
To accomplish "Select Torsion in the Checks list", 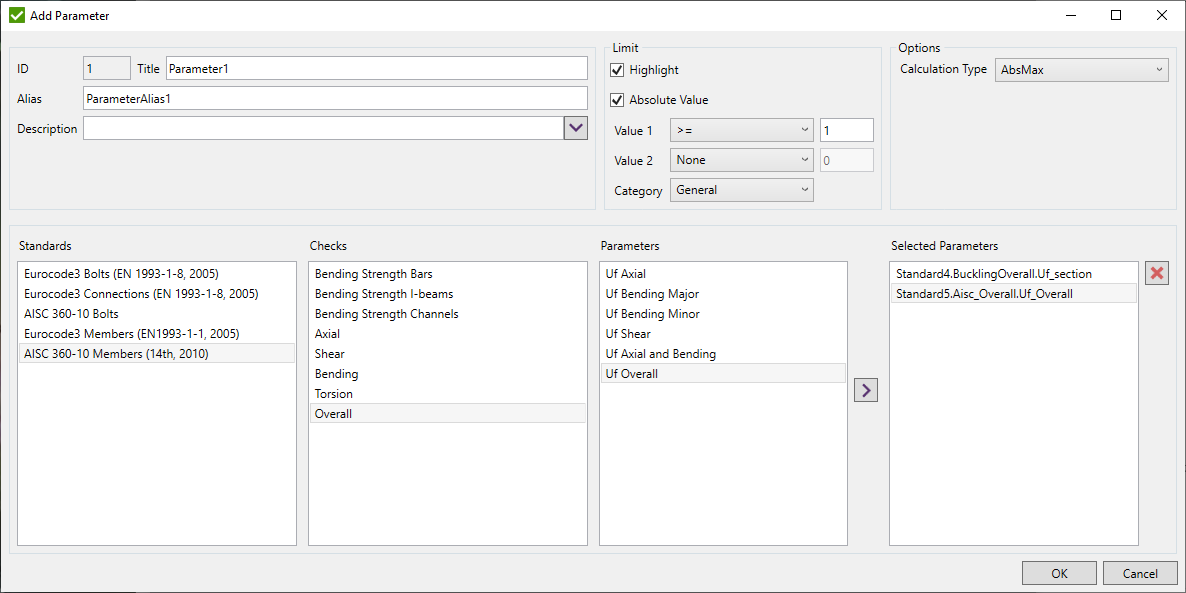I will click(x=447, y=393).
